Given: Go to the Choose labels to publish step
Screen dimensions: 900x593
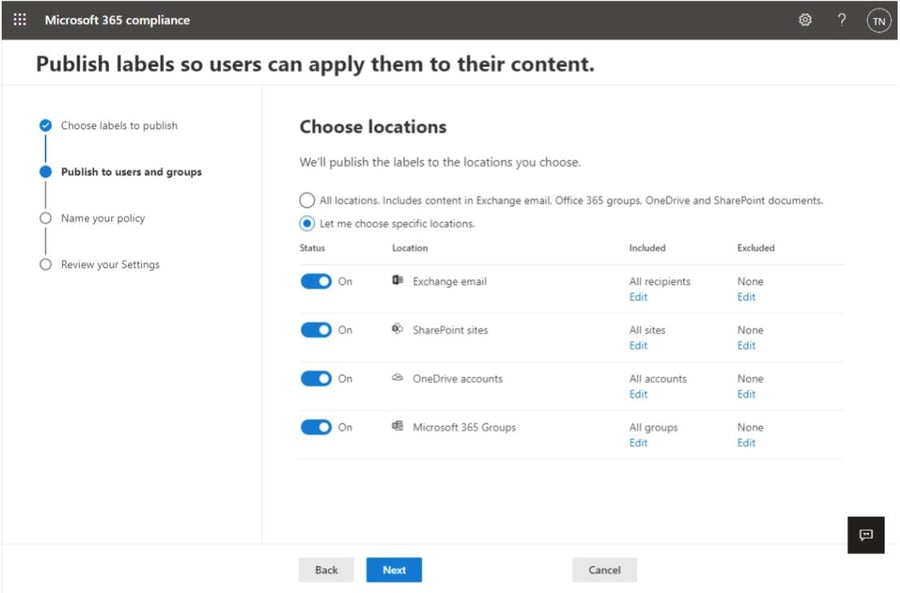Looking at the screenshot, I should pos(119,125).
